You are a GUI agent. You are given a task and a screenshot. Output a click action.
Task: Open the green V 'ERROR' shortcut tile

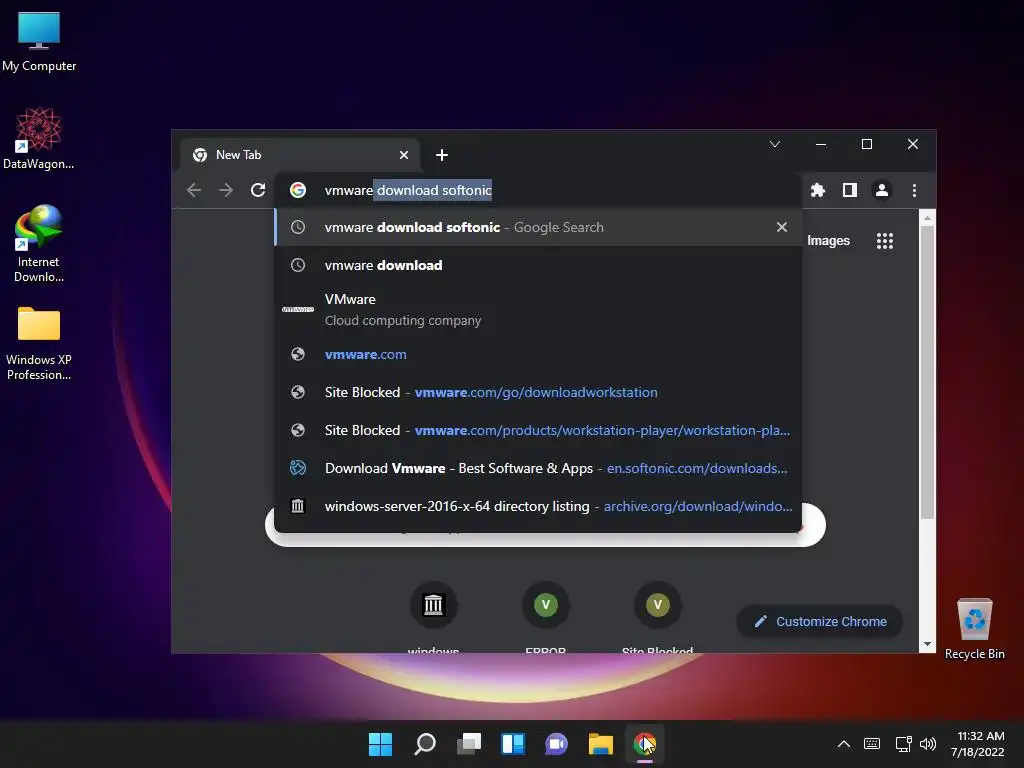click(546, 605)
